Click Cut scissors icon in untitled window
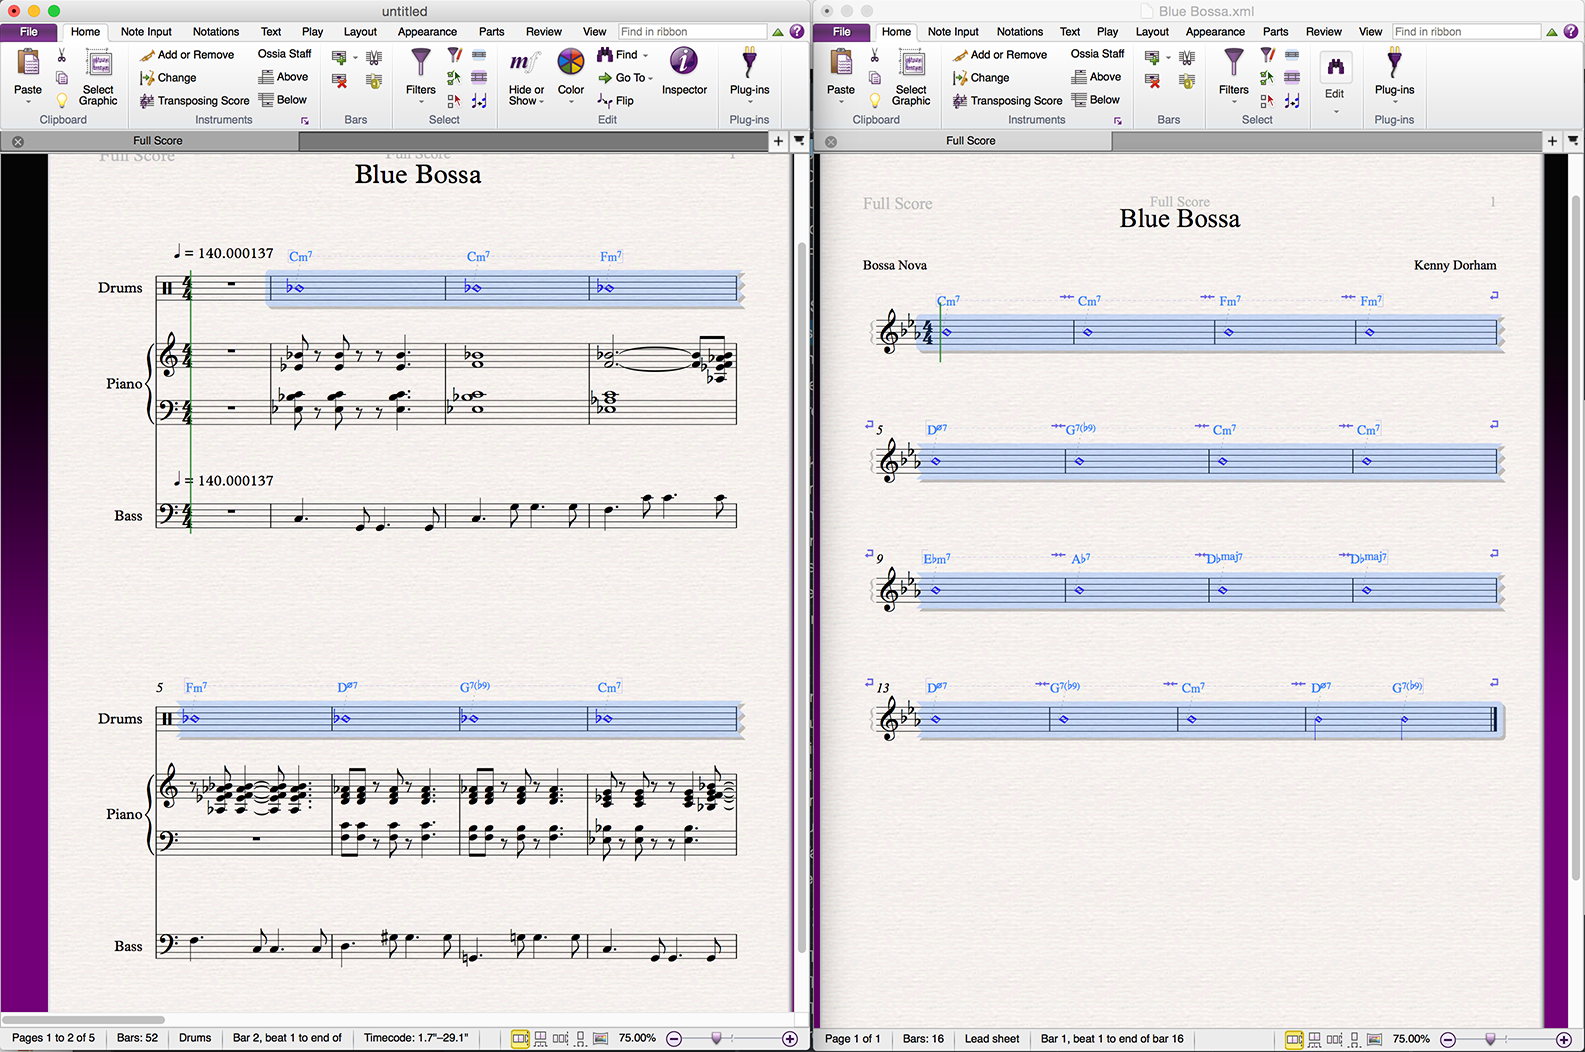Screen dimensions: 1585x1052 tap(61, 56)
